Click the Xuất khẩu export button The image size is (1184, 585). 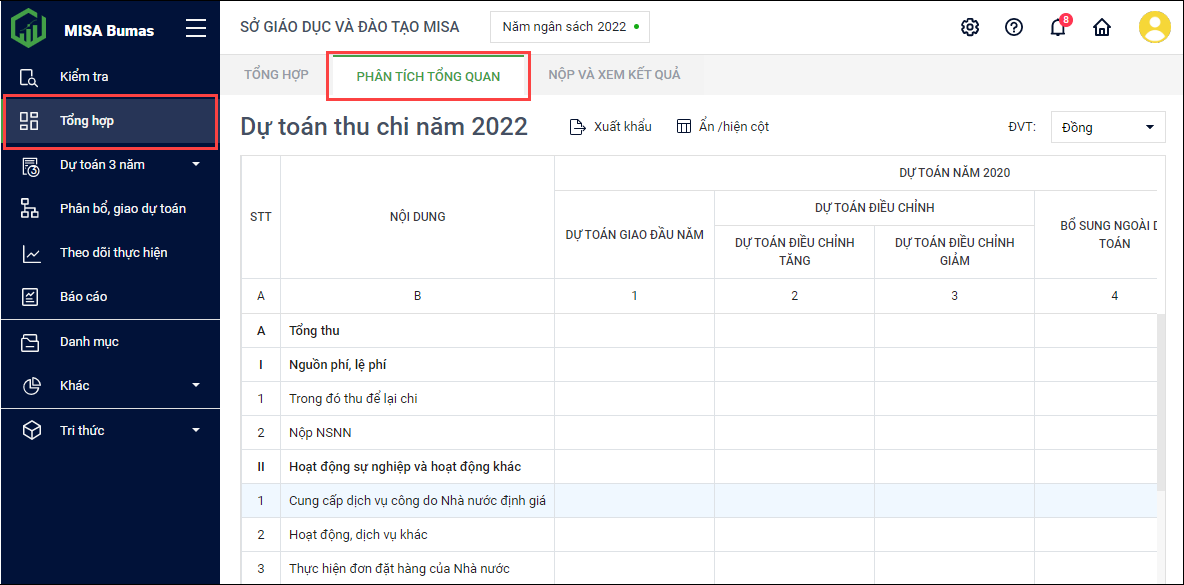(x=610, y=127)
